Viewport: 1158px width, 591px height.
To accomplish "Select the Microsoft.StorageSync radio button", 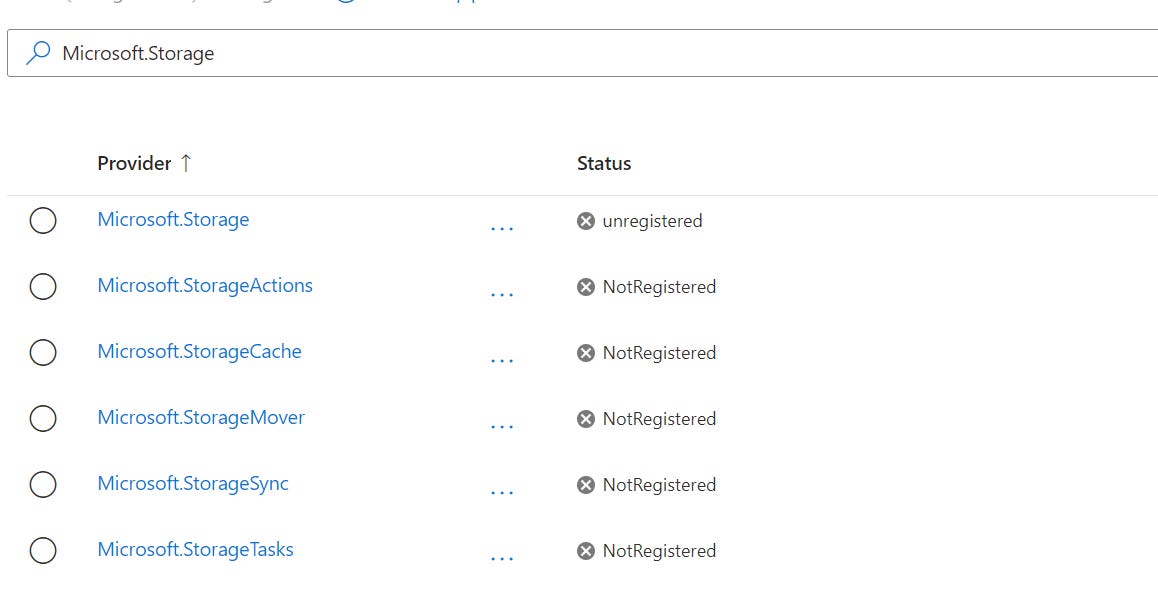I will tap(43, 485).
